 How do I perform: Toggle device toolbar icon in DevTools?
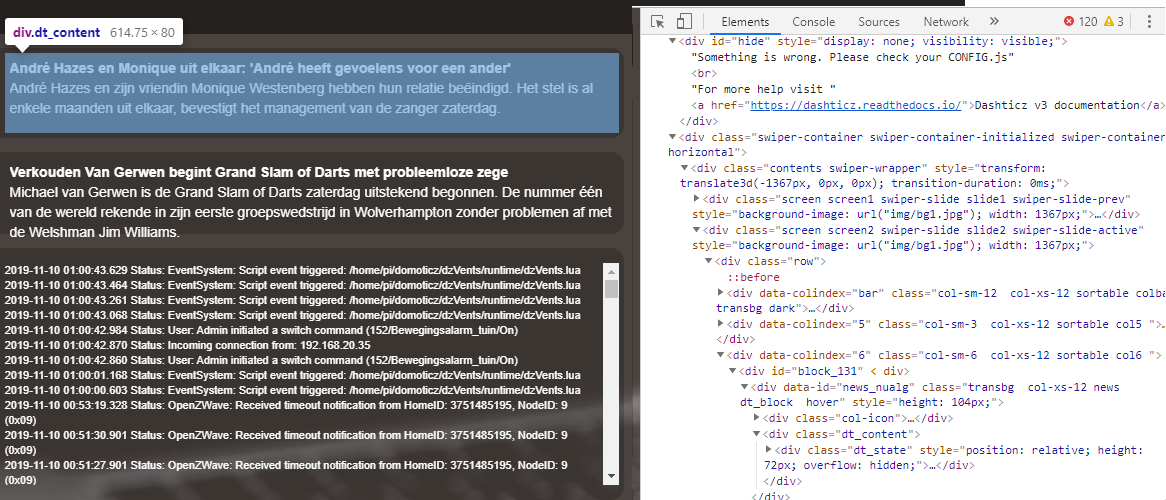pos(684,22)
